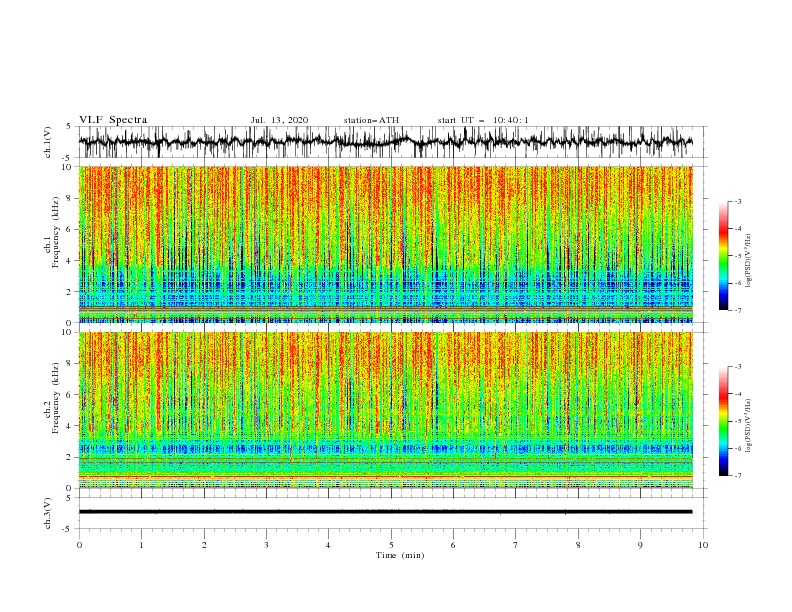Image resolution: width=792 pixels, height=612 pixels.
Task: Click the 'ch.3(V)' axis label
Action: click(x=48, y=513)
